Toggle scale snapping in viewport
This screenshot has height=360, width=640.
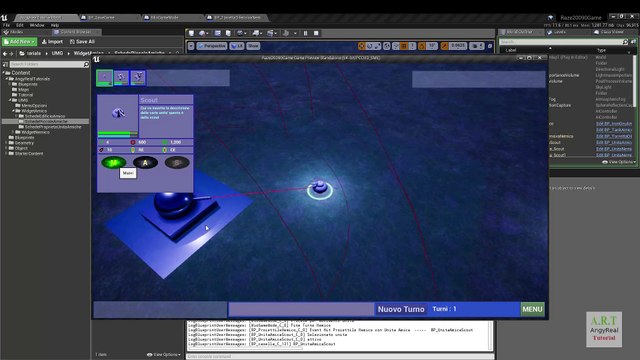444,46
